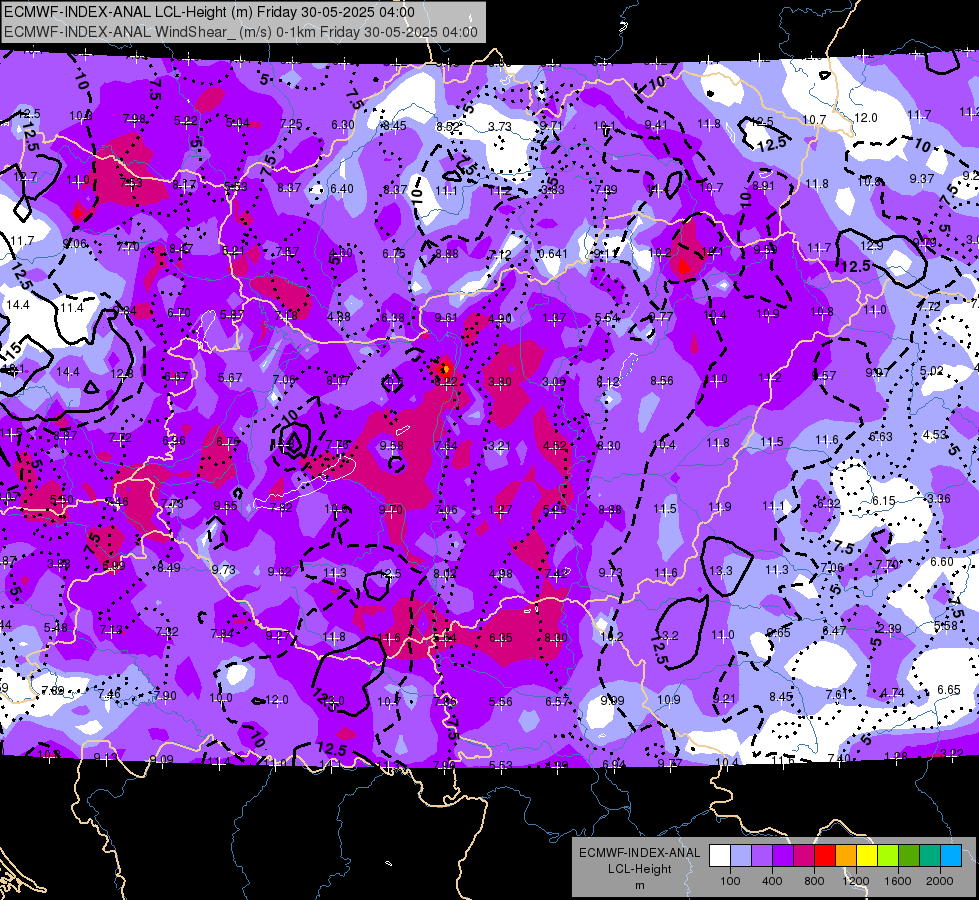This screenshot has height=900, width=979.
Task: Click the '0.641' wind shear value
Action: 553,254
